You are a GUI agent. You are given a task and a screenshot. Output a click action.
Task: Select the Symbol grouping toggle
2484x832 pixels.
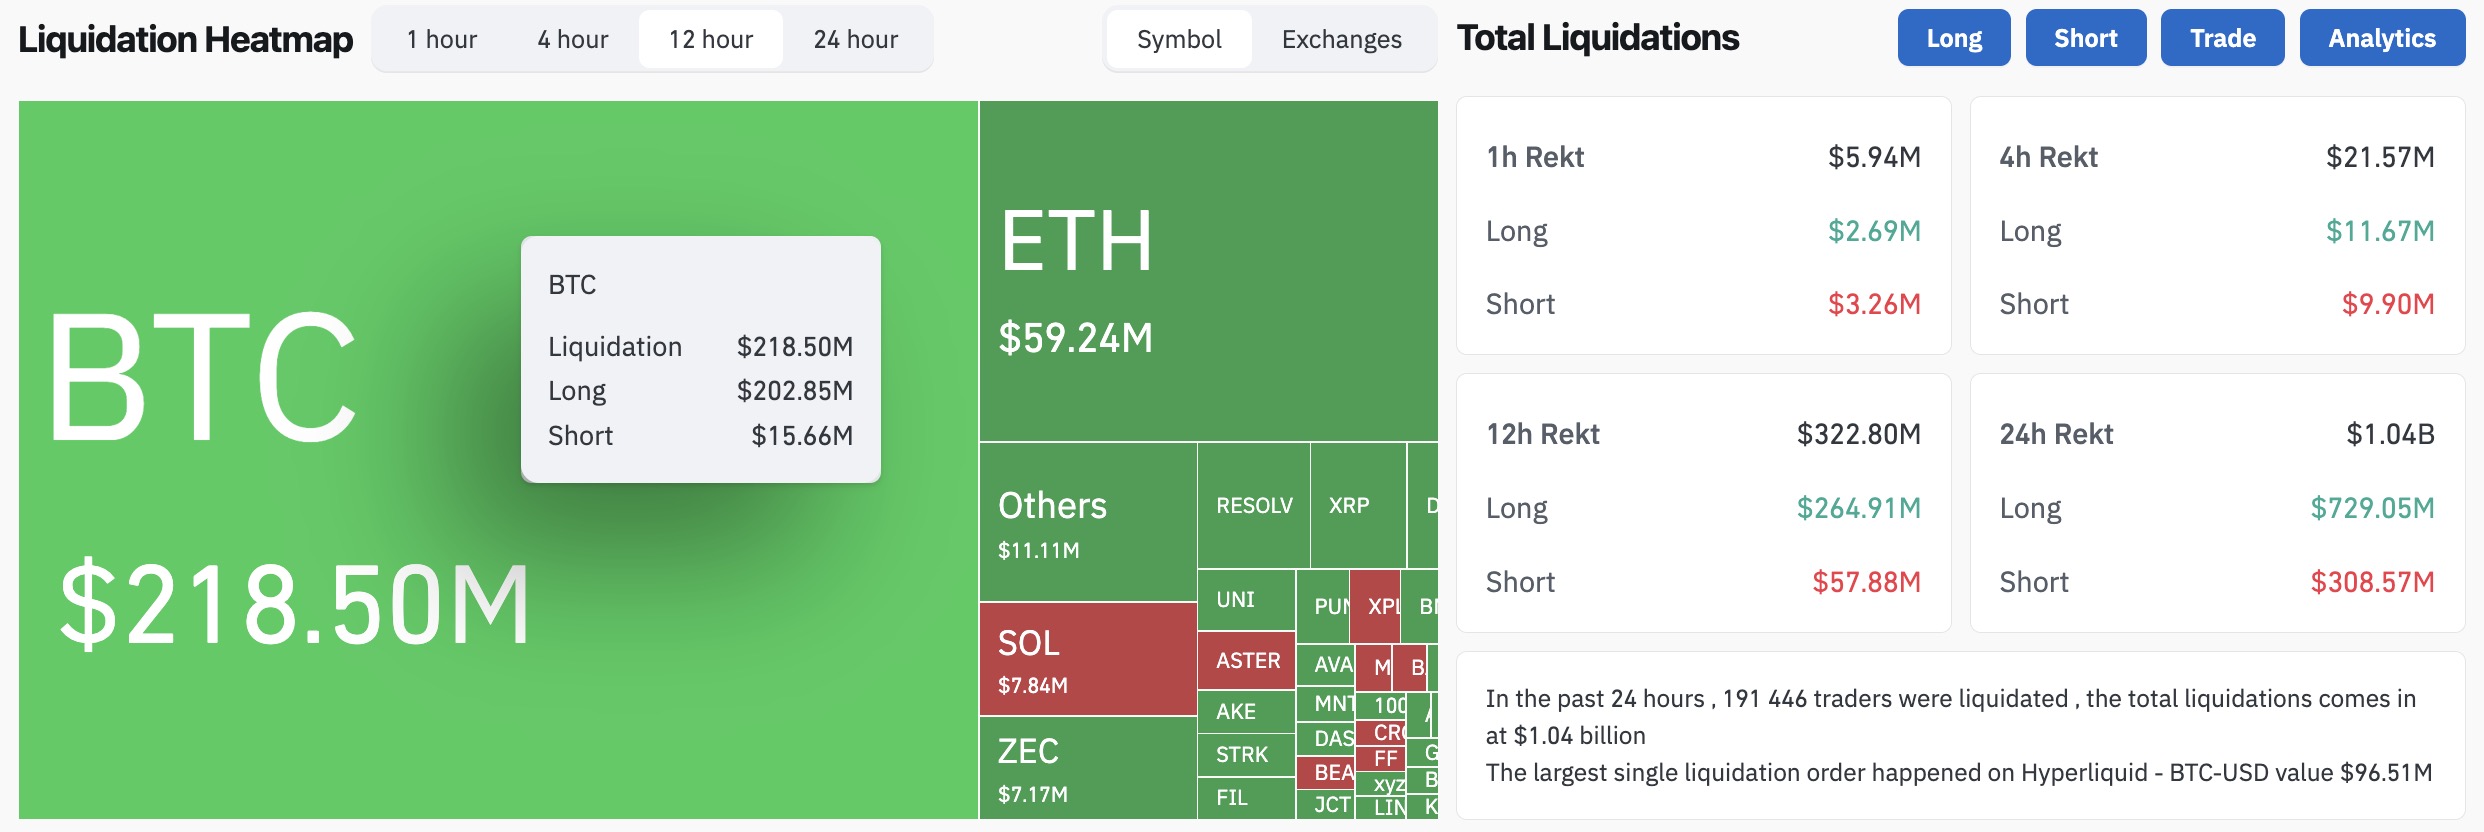coord(1179,39)
